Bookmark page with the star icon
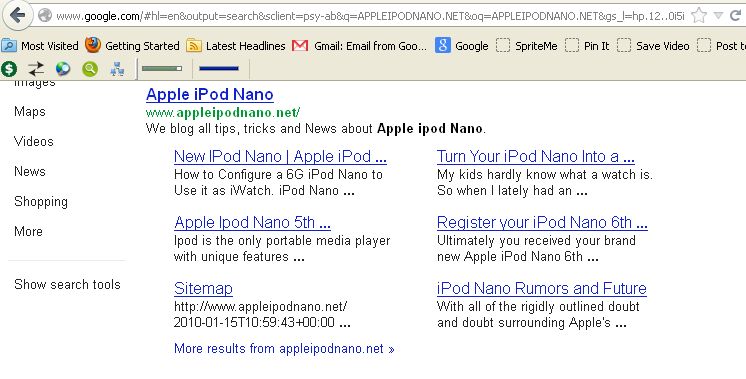The width and height of the screenshot is (746, 379). coord(699,16)
